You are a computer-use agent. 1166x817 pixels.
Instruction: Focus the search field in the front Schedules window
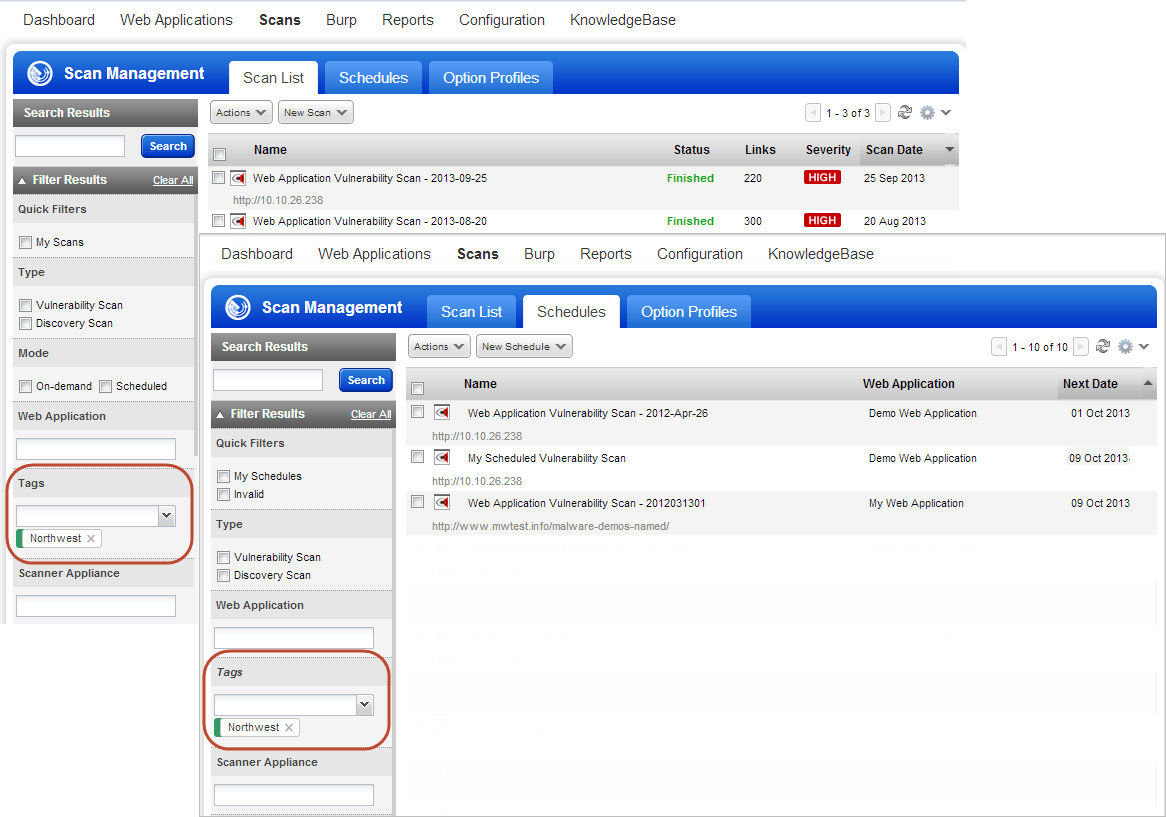coord(268,380)
